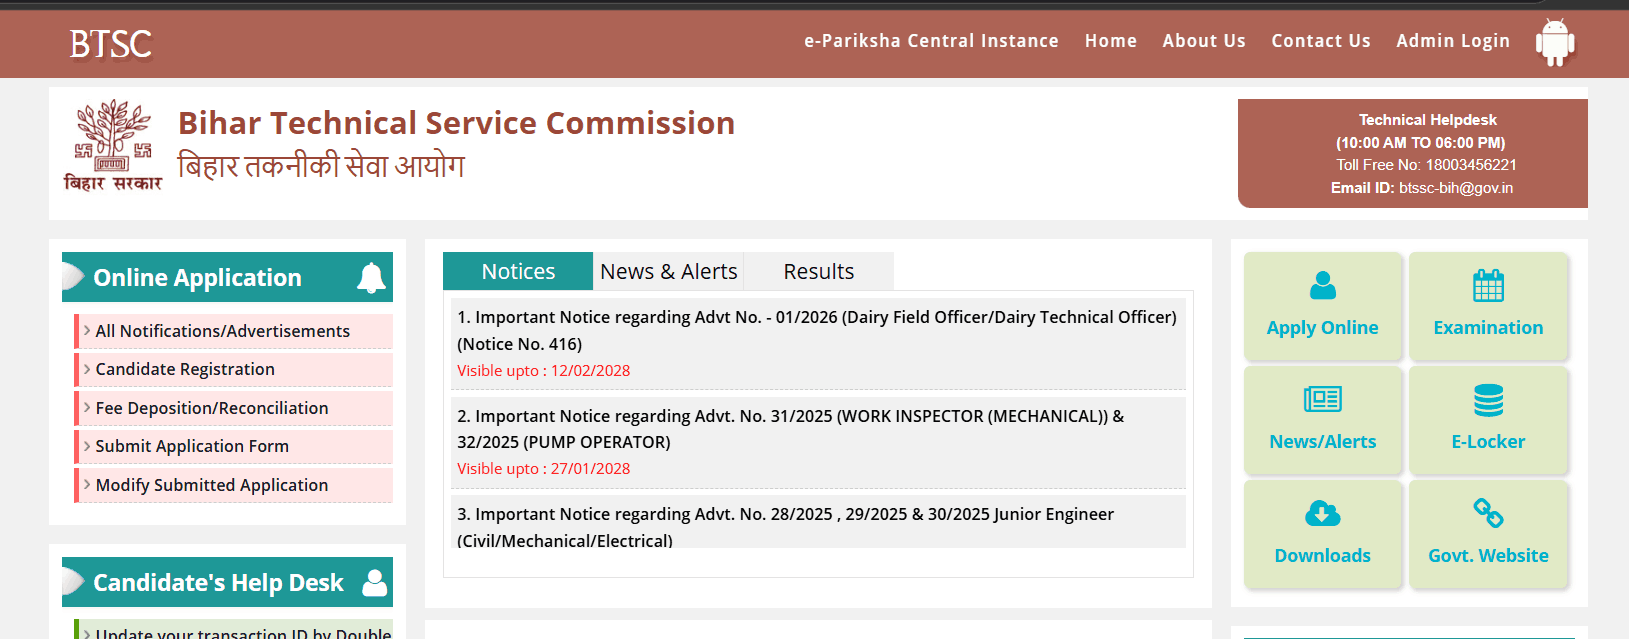The height and width of the screenshot is (639, 1629).
Task: Expand All Notifications/Advertisements item
Action: point(222,331)
